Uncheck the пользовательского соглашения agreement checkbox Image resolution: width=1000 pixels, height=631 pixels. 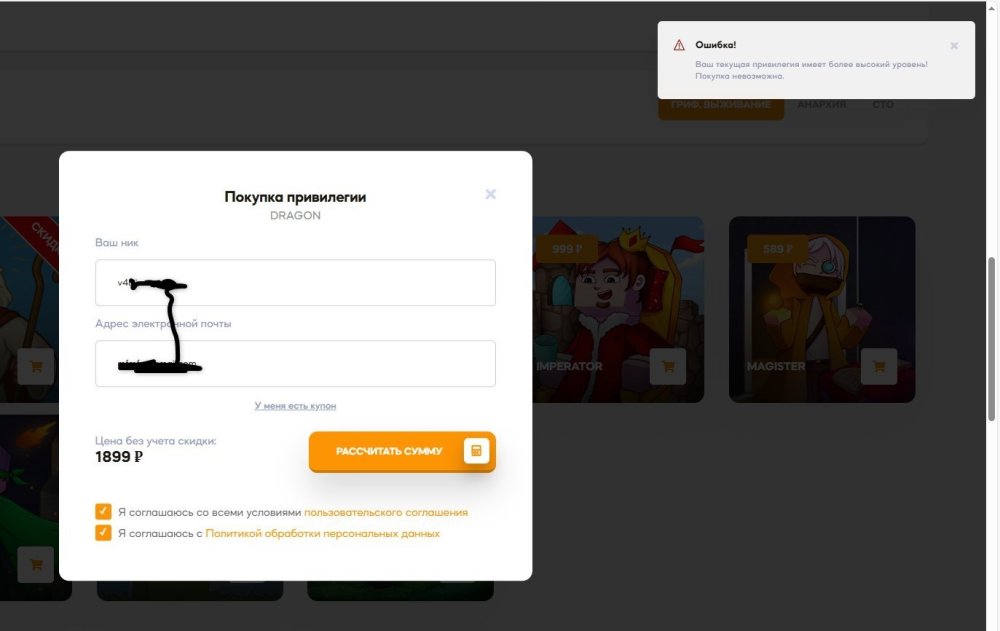click(103, 512)
